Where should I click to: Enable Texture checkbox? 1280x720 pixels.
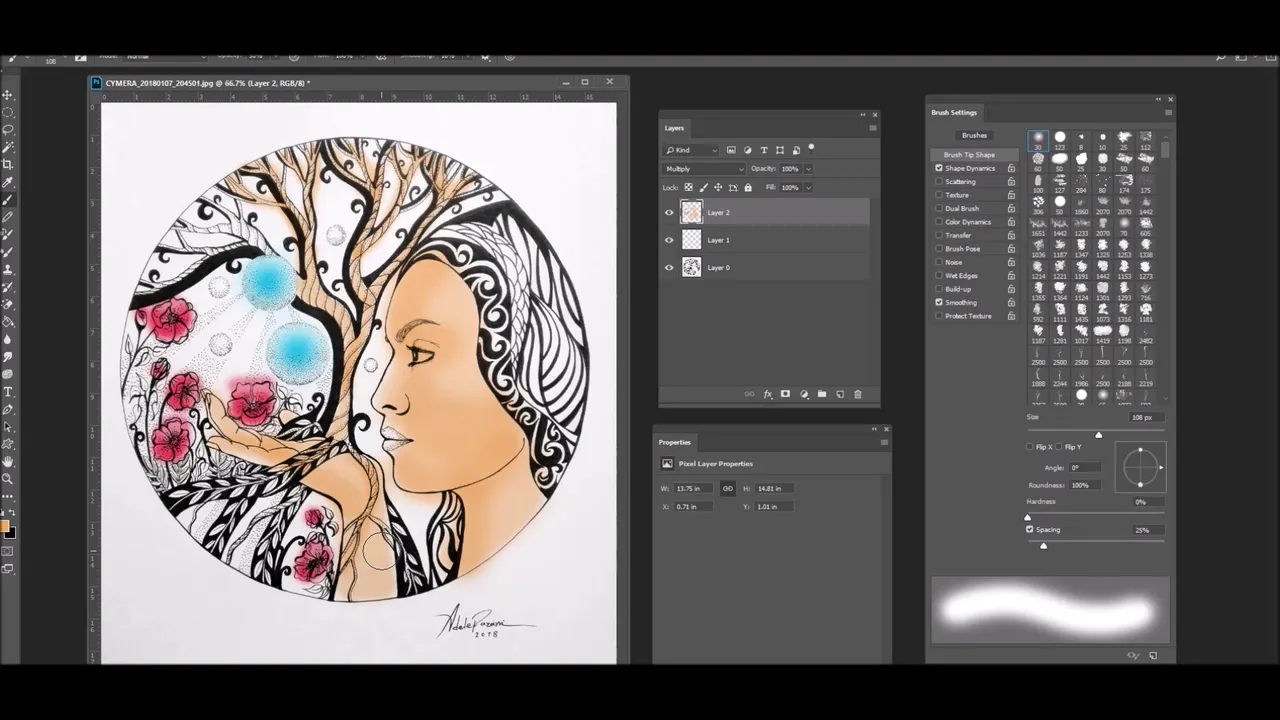tap(939, 195)
